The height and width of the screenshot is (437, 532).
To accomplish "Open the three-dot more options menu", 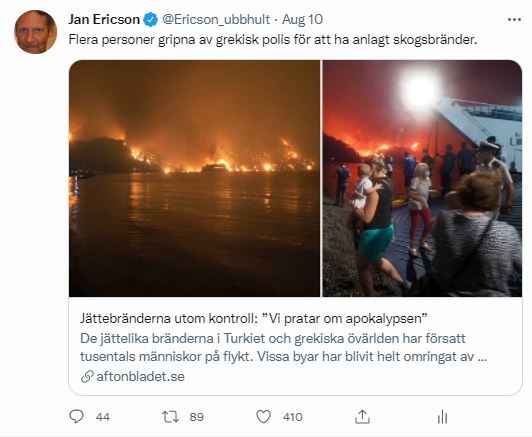I will tap(514, 20).
